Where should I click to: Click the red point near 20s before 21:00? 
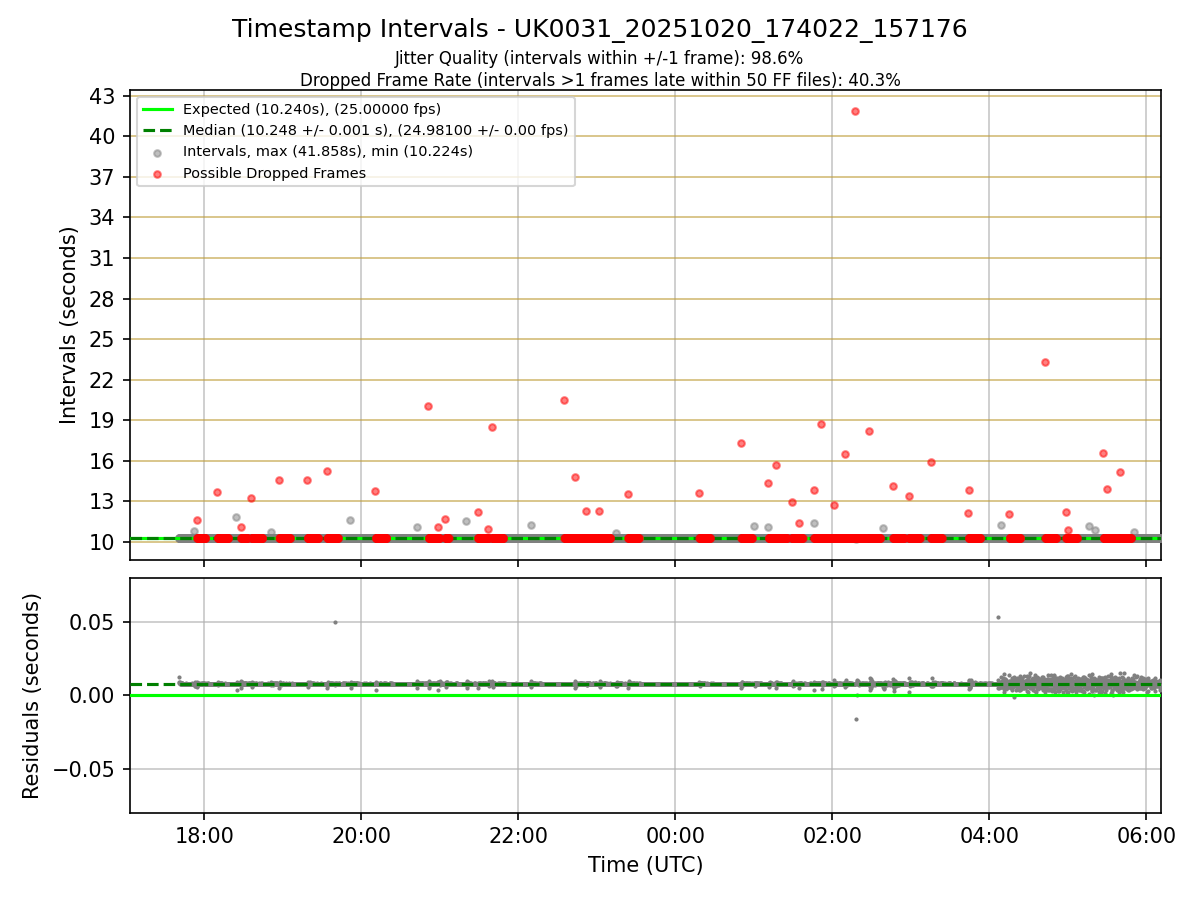pos(428,406)
